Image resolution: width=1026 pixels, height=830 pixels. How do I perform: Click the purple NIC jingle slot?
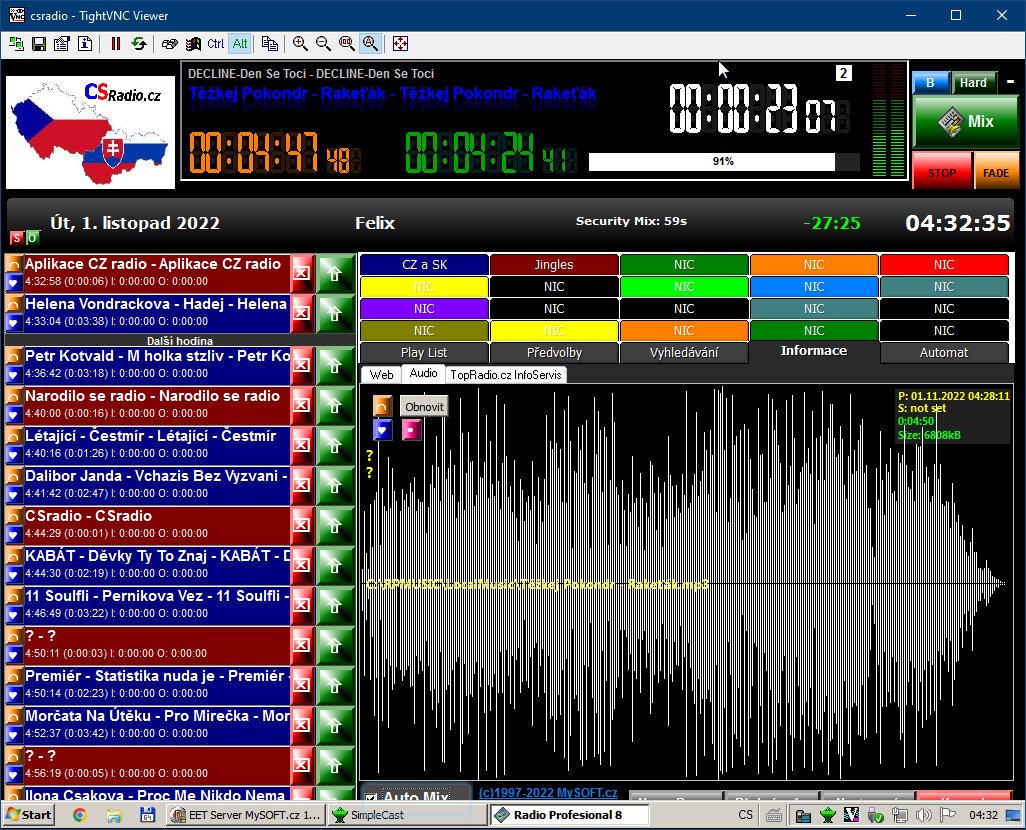click(424, 308)
